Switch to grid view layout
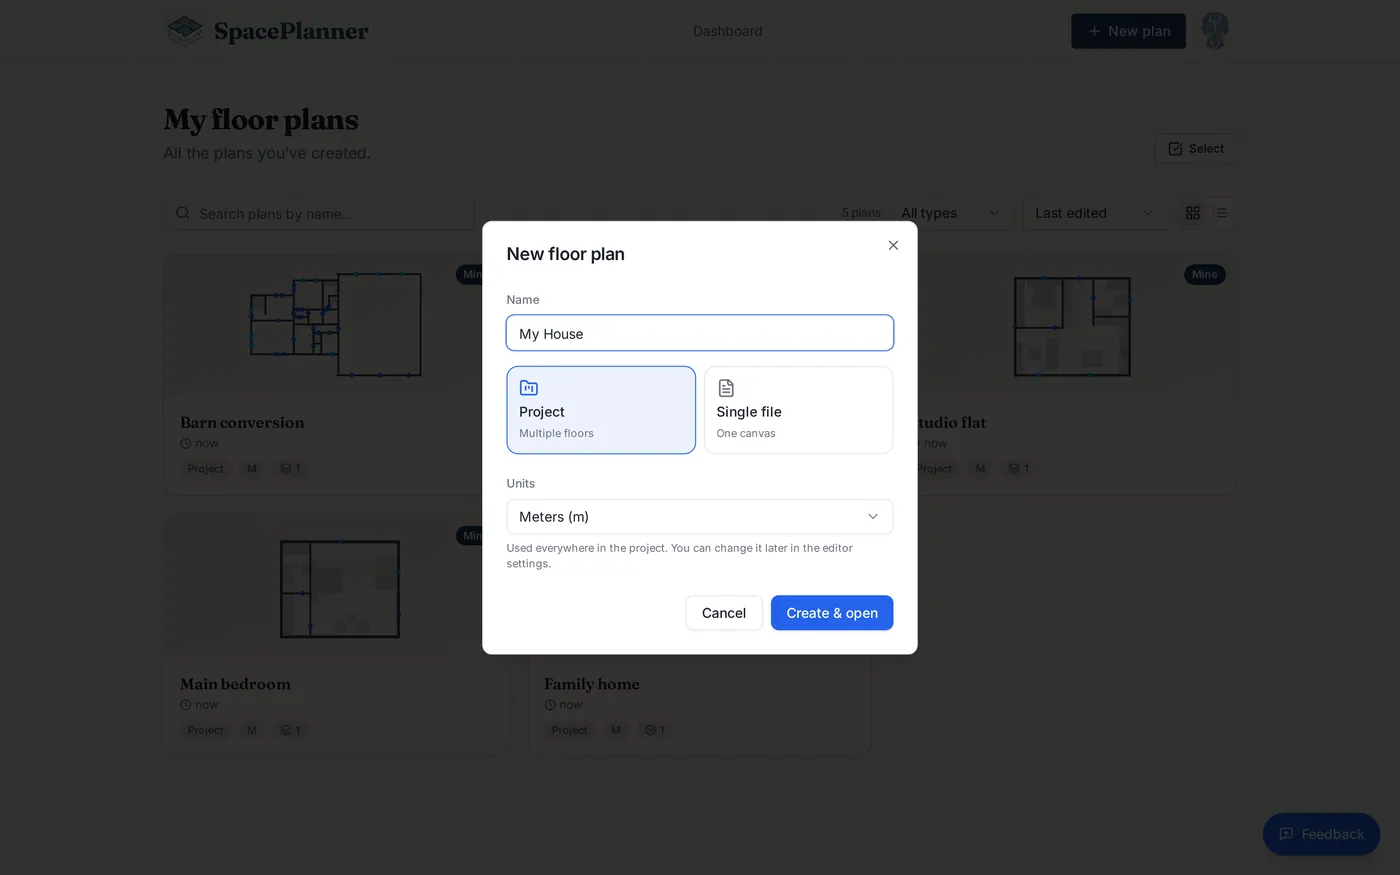The height and width of the screenshot is (875, 1400). (1193, 213)
